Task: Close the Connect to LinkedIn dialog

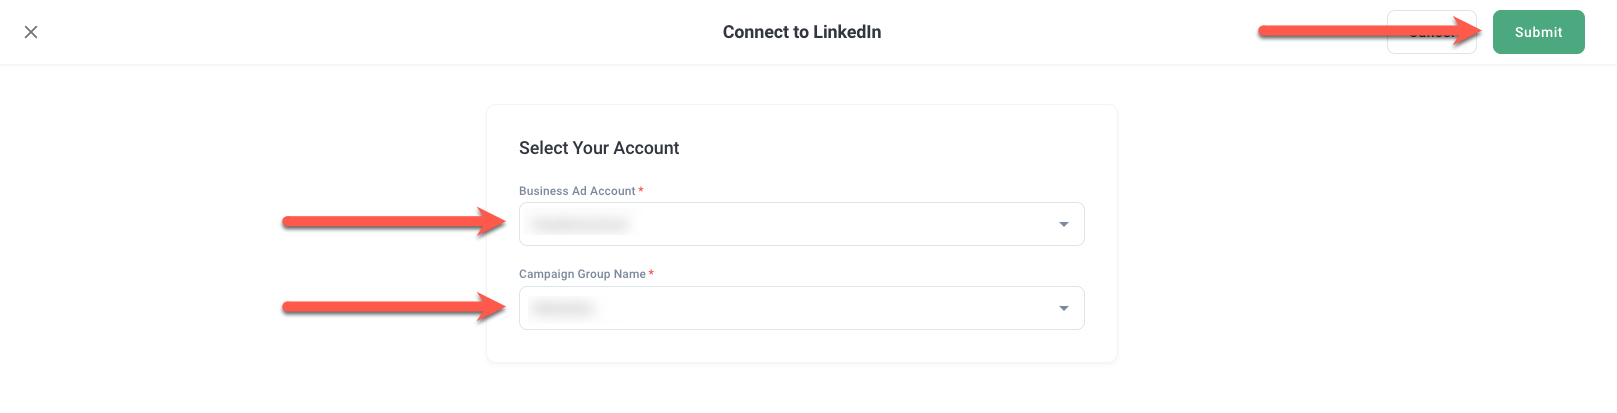Action: click(x=31, y=32)
